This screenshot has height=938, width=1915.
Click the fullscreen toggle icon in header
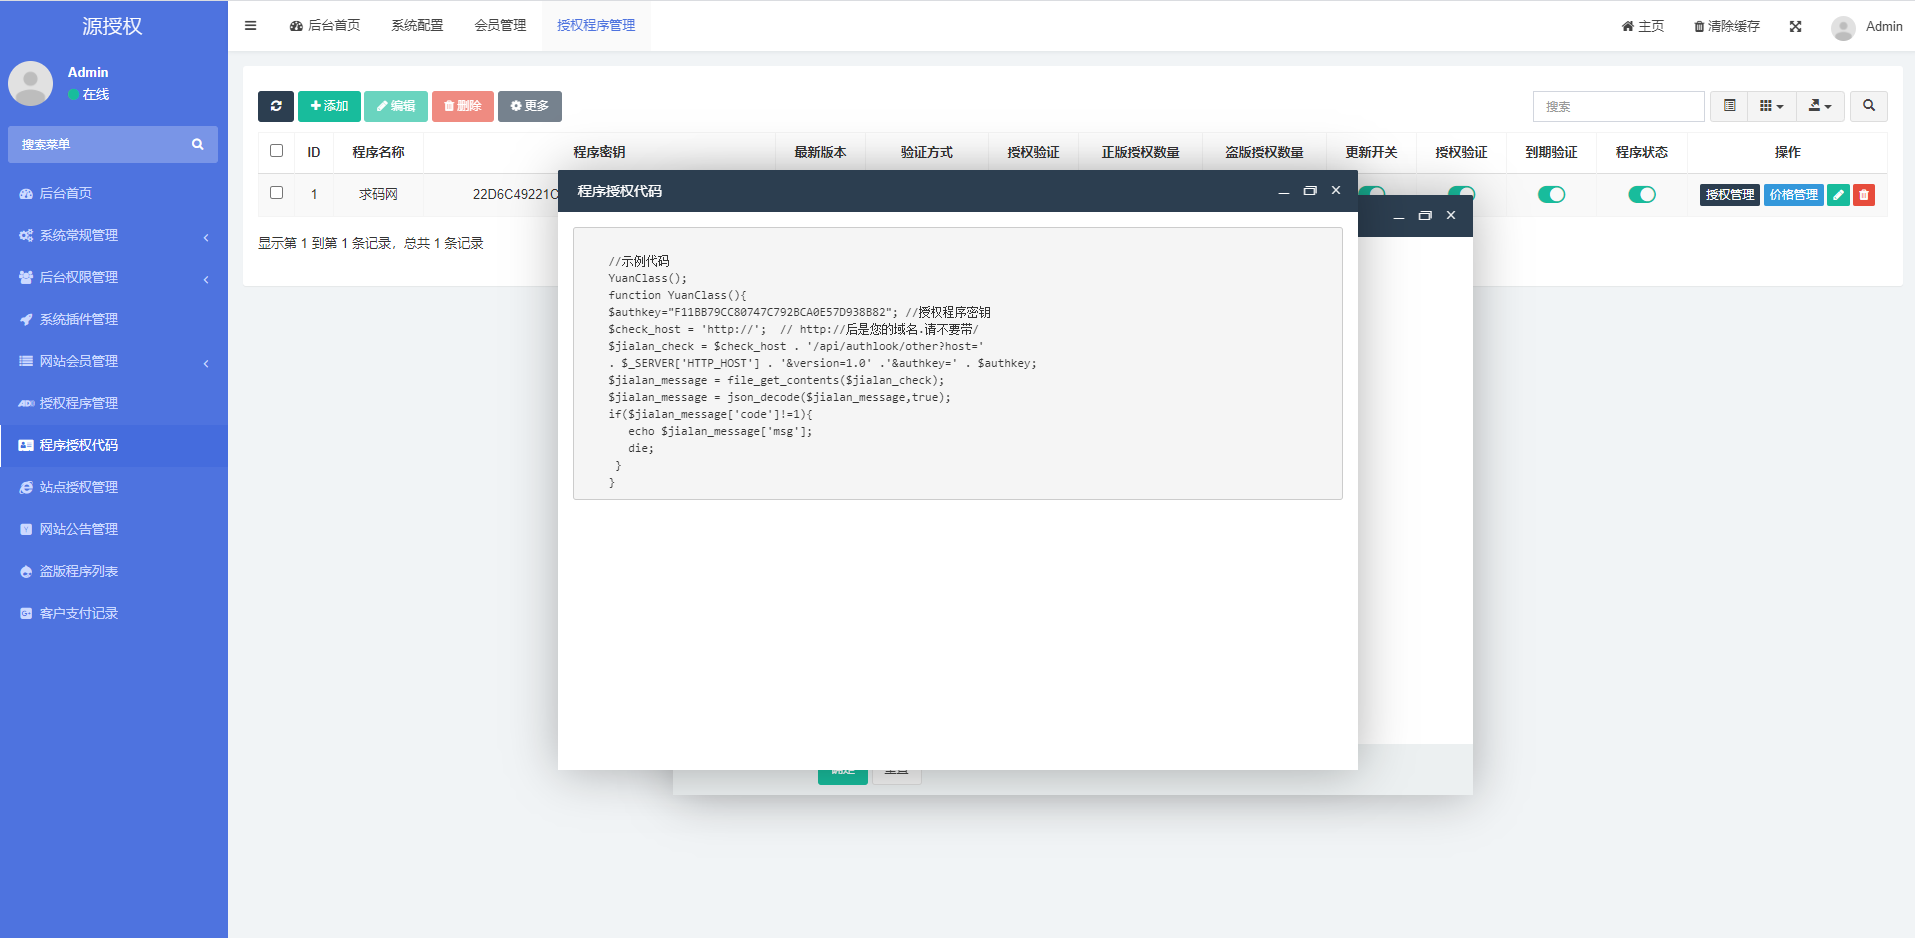[1795, 26]
